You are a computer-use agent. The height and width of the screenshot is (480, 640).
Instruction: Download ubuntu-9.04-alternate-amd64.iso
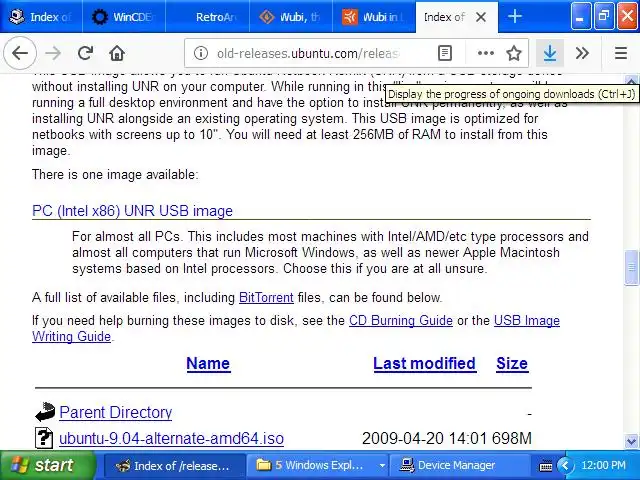171,438
